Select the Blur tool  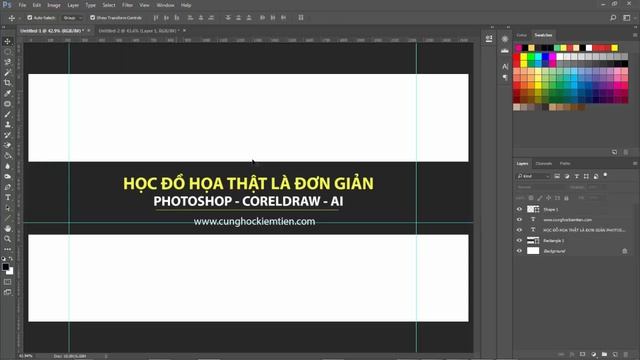(x=7, y=166)
